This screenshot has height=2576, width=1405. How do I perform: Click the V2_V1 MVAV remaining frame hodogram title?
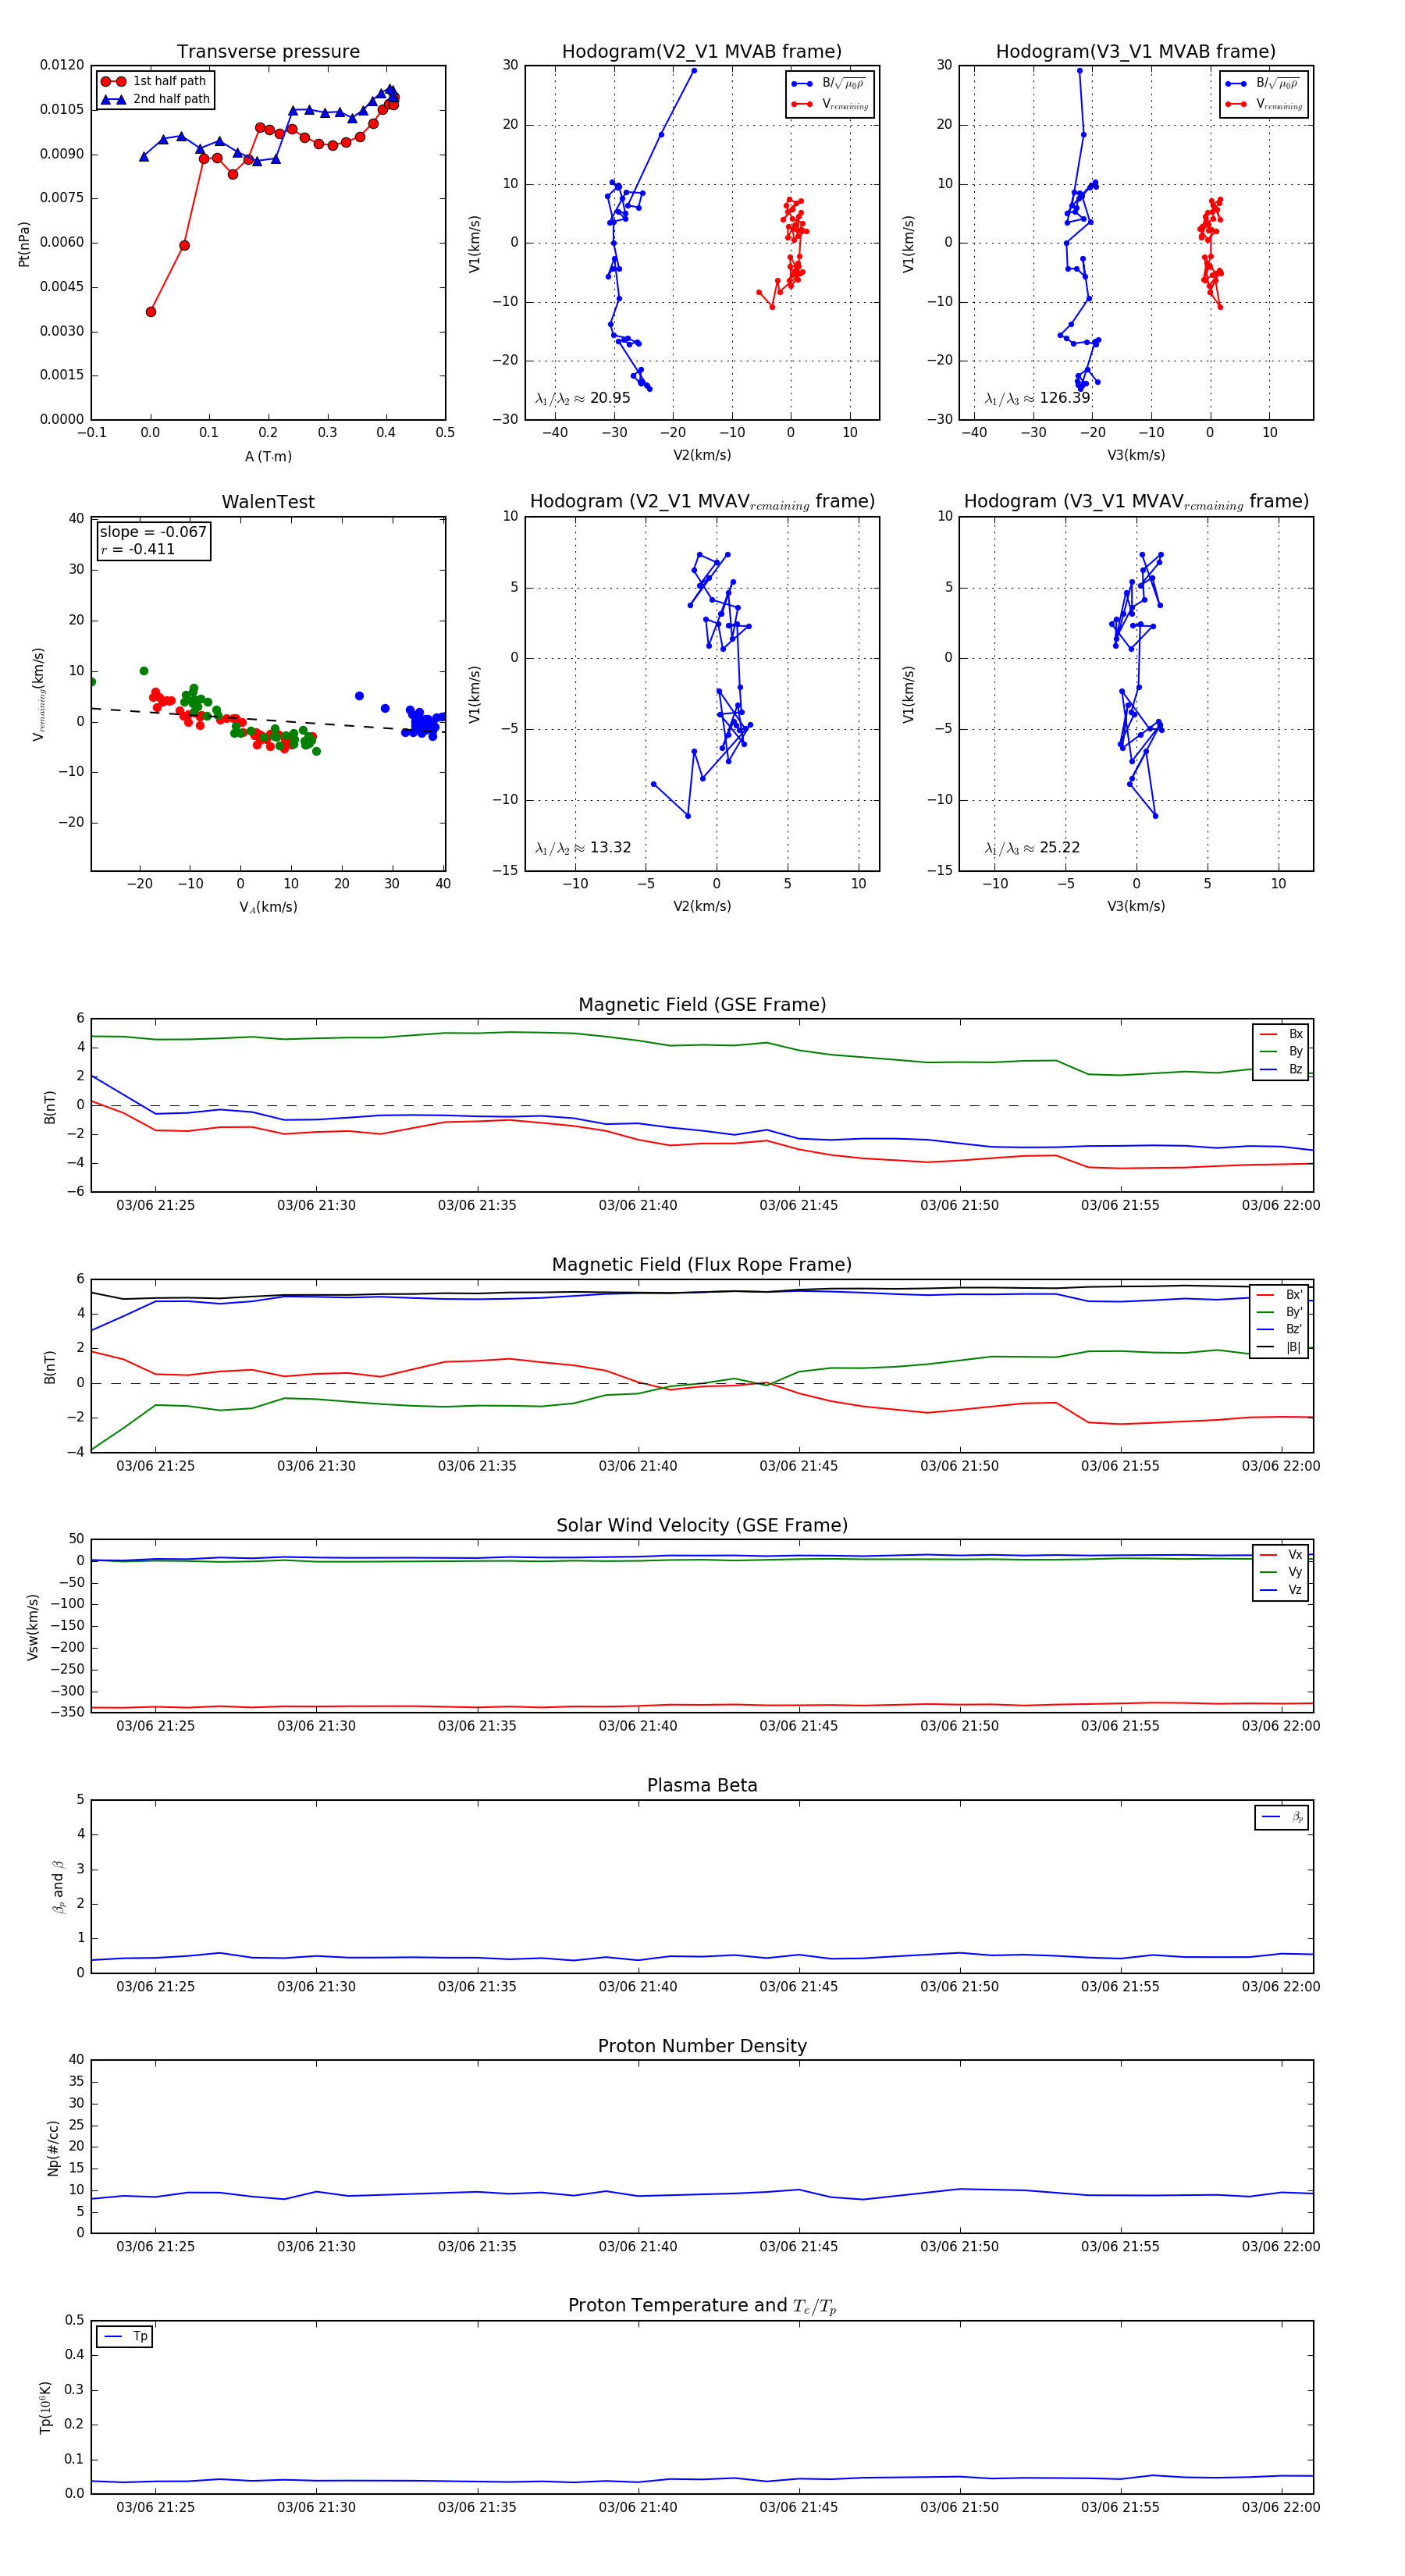pos(702,502)
